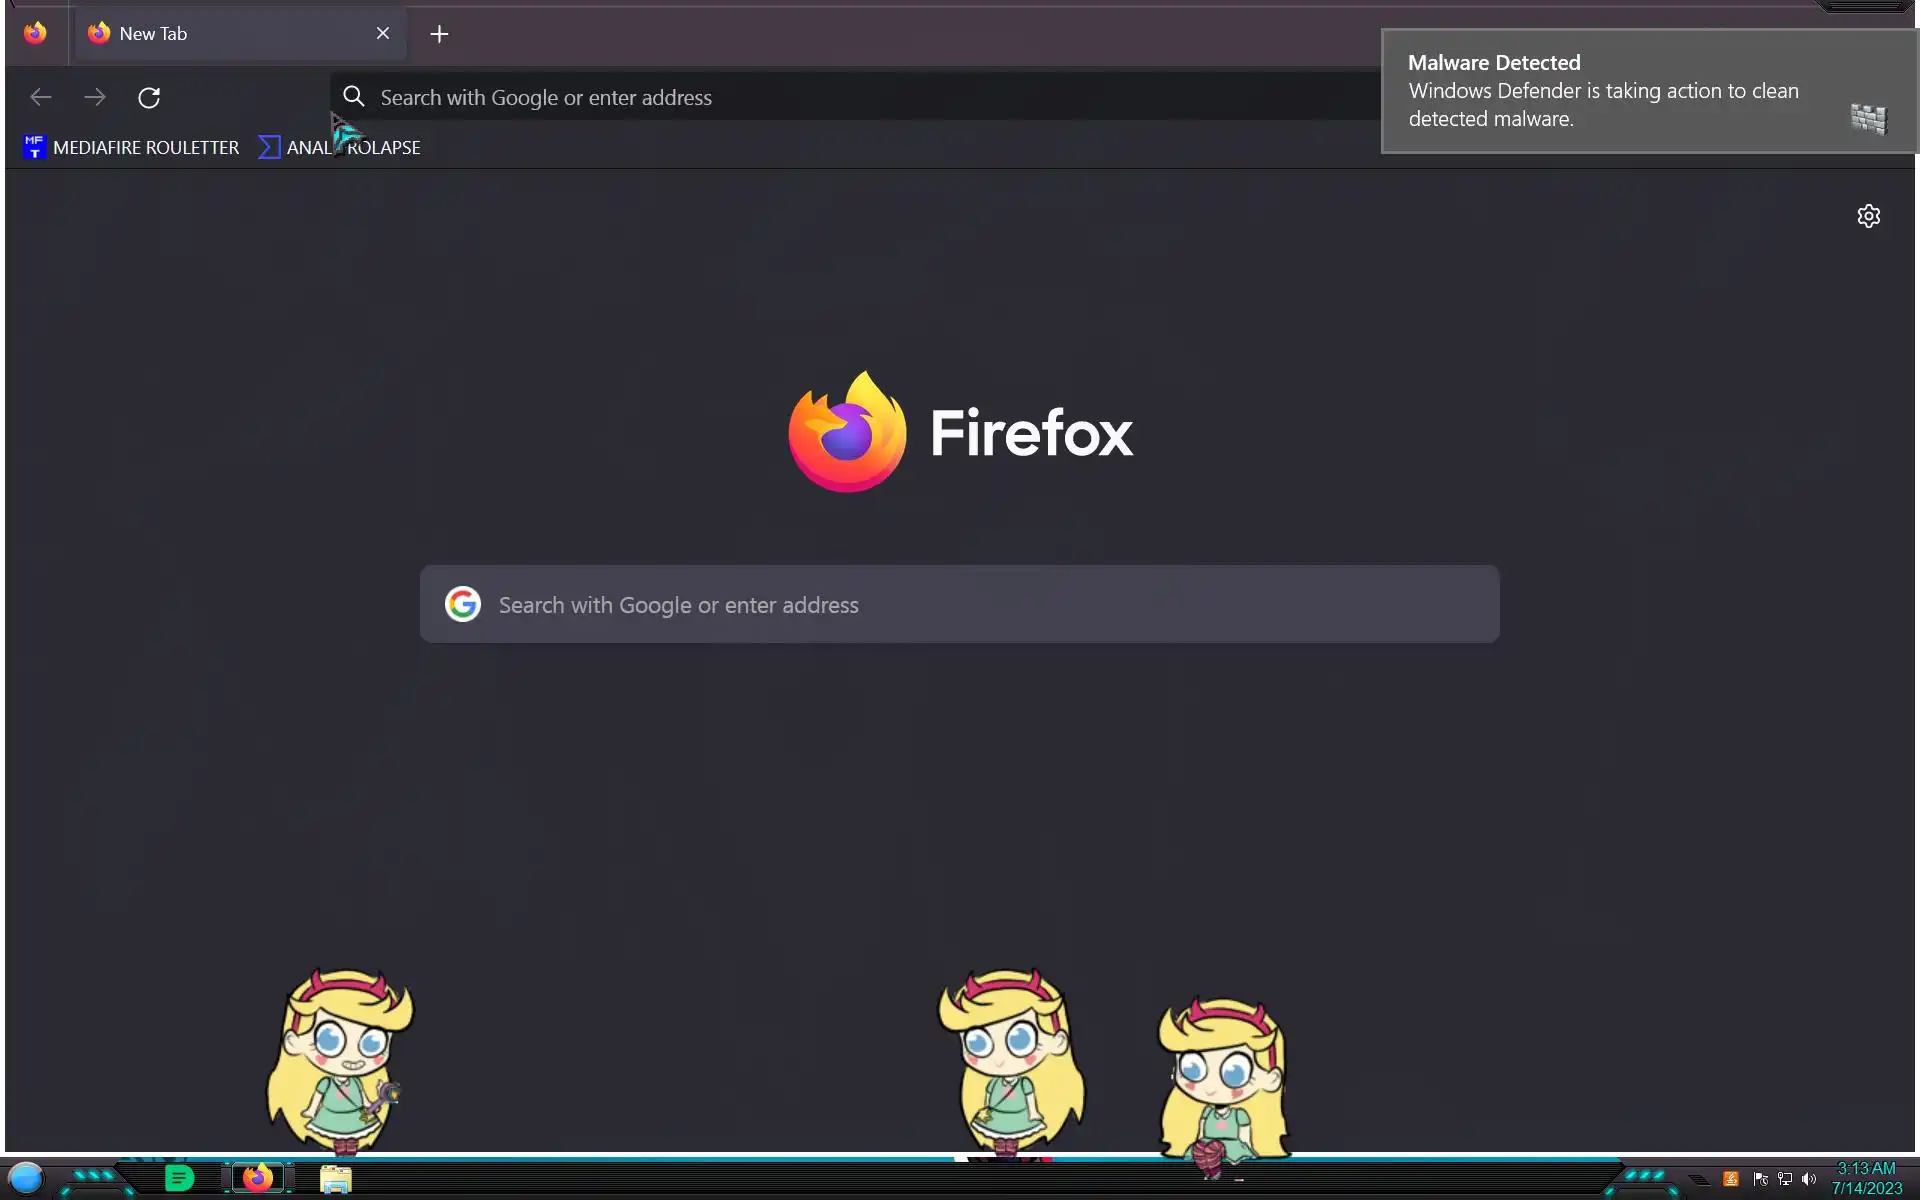Screen dimensions: 1920x1200
Task: Open File Explorer from the taskbar
Action: [335, 1179]
